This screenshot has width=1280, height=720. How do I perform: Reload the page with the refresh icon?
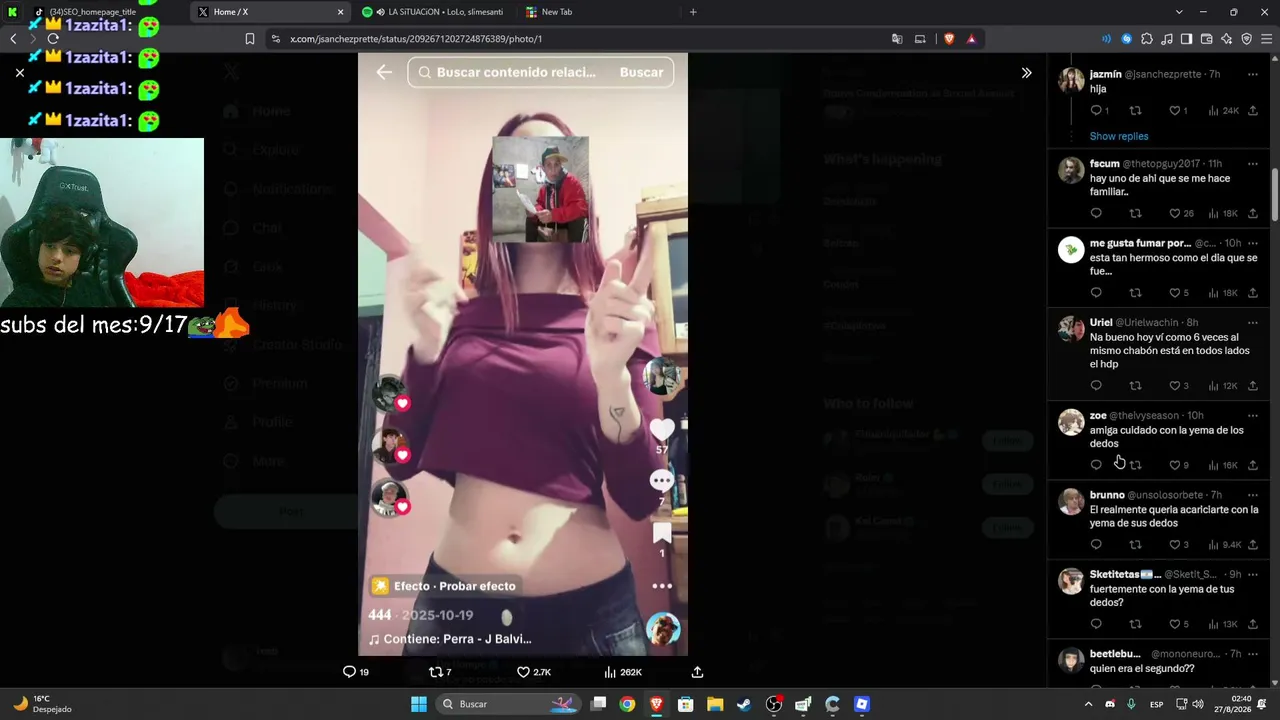[x=53, y=39]
